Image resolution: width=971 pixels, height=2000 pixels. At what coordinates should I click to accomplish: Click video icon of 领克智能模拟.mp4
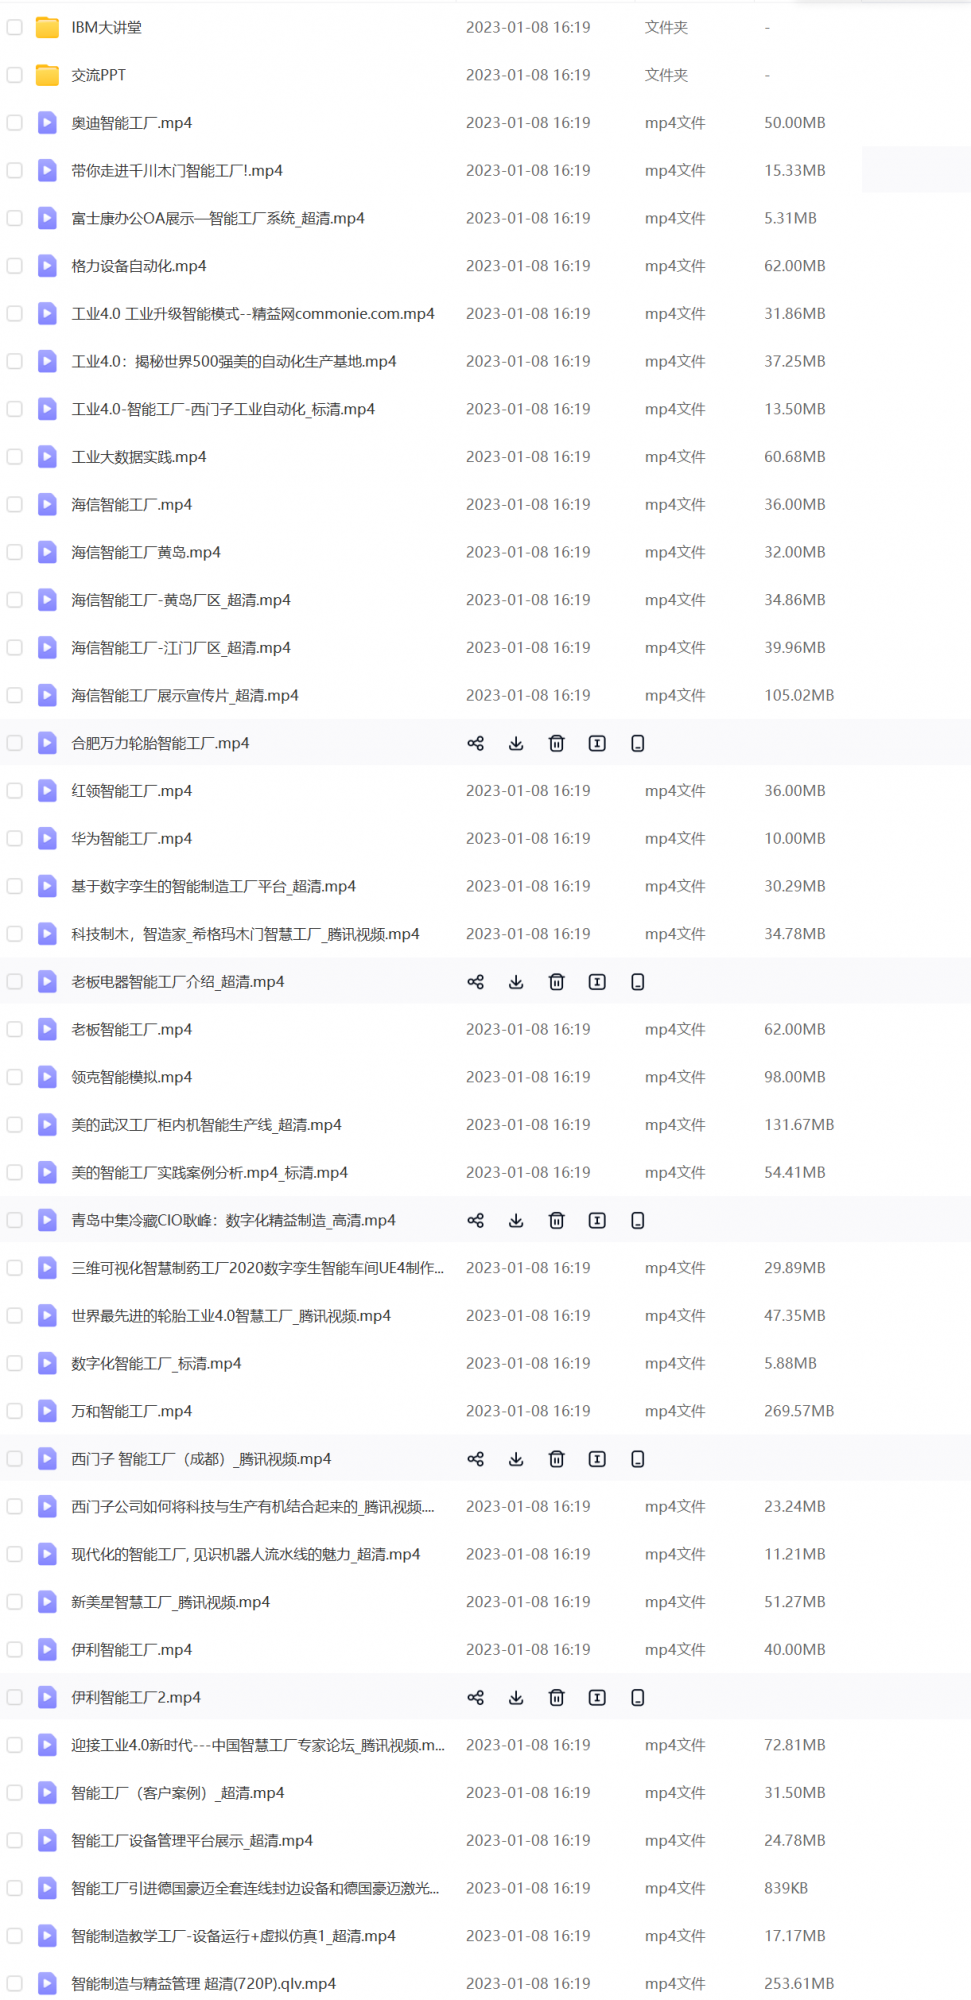pos(47,1077)
